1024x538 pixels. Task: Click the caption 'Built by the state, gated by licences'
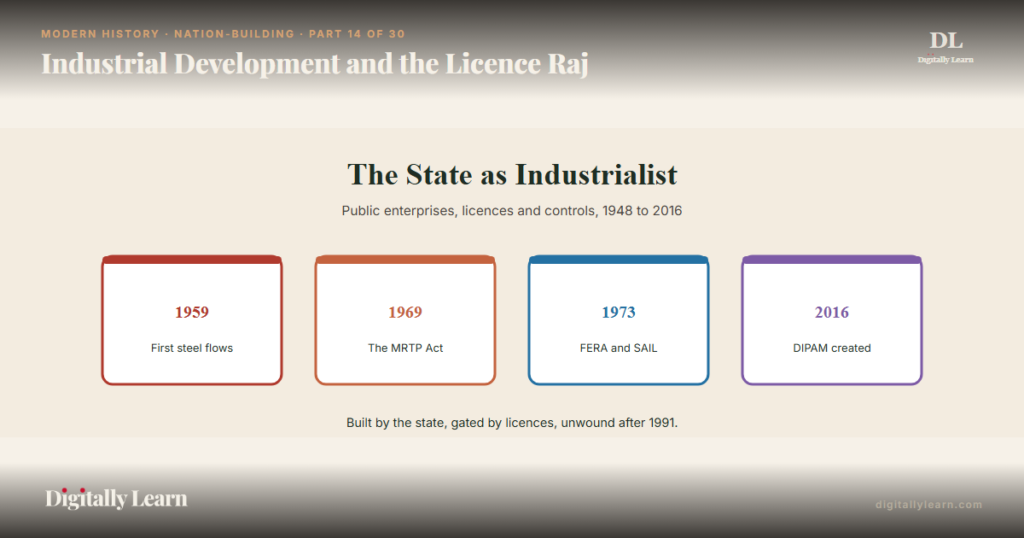[x=451, y=422]
